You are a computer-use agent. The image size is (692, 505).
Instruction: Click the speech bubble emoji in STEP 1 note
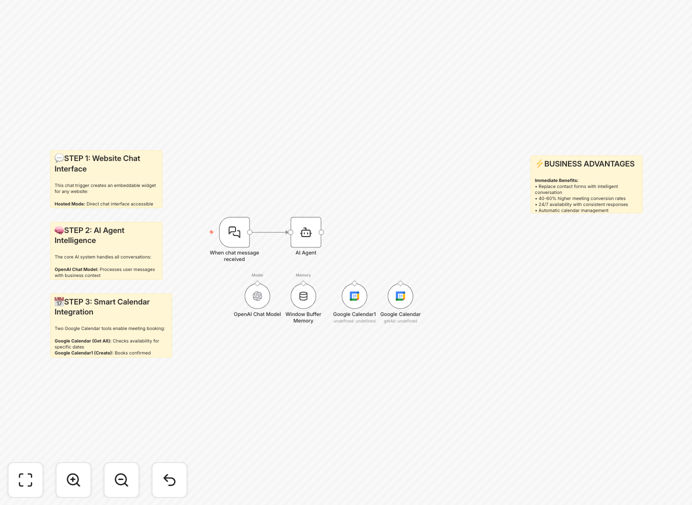click(59, 158)
